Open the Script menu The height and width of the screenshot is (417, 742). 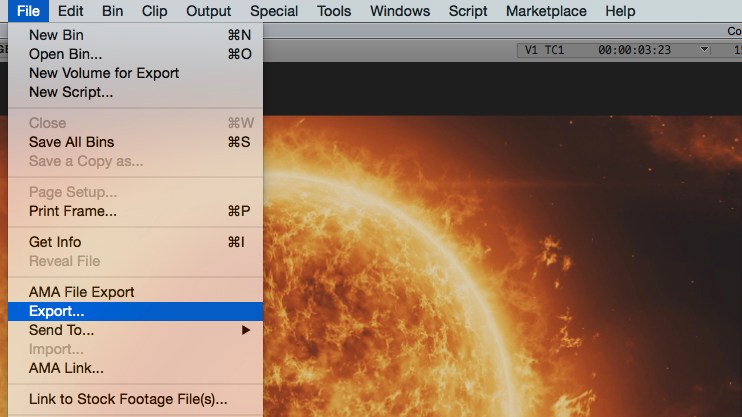point(468,11)
